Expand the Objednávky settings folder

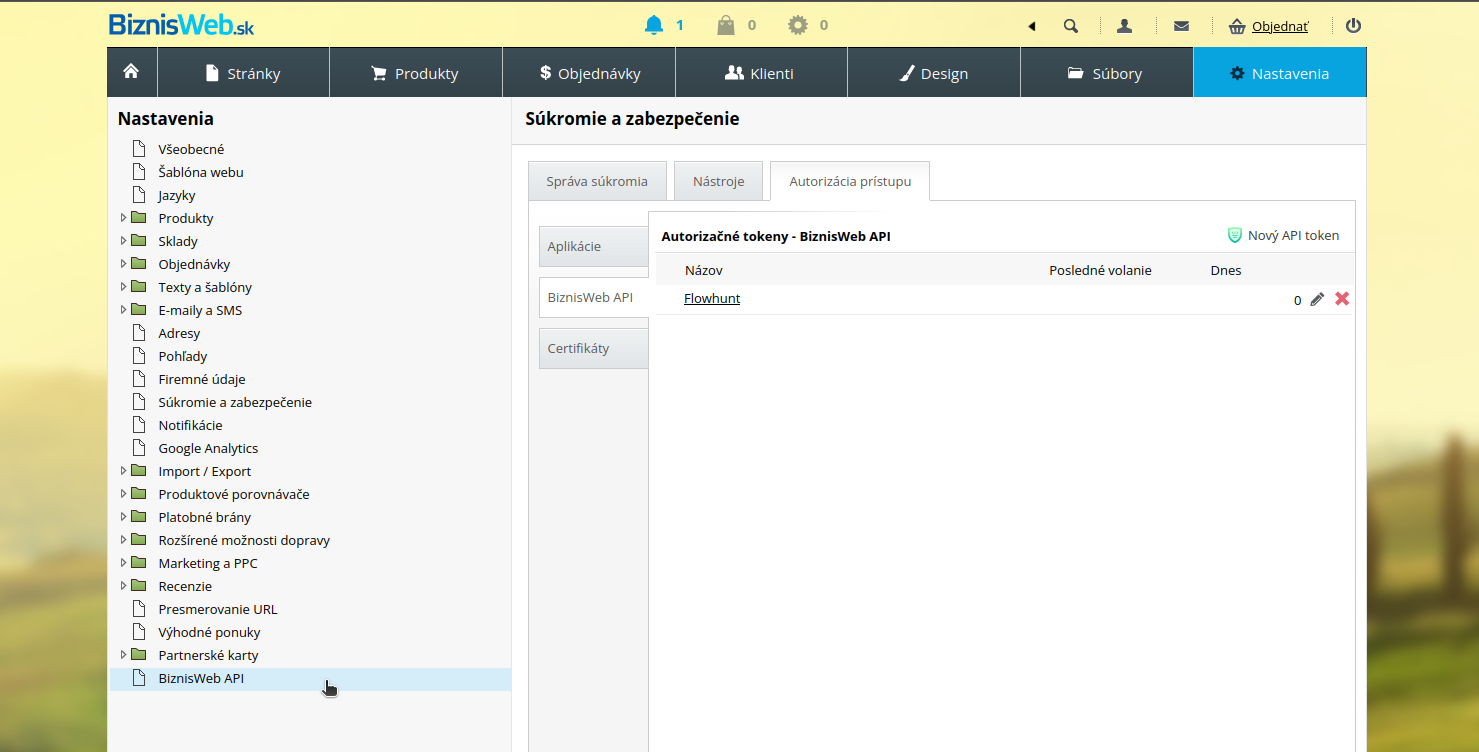point(124,264)
